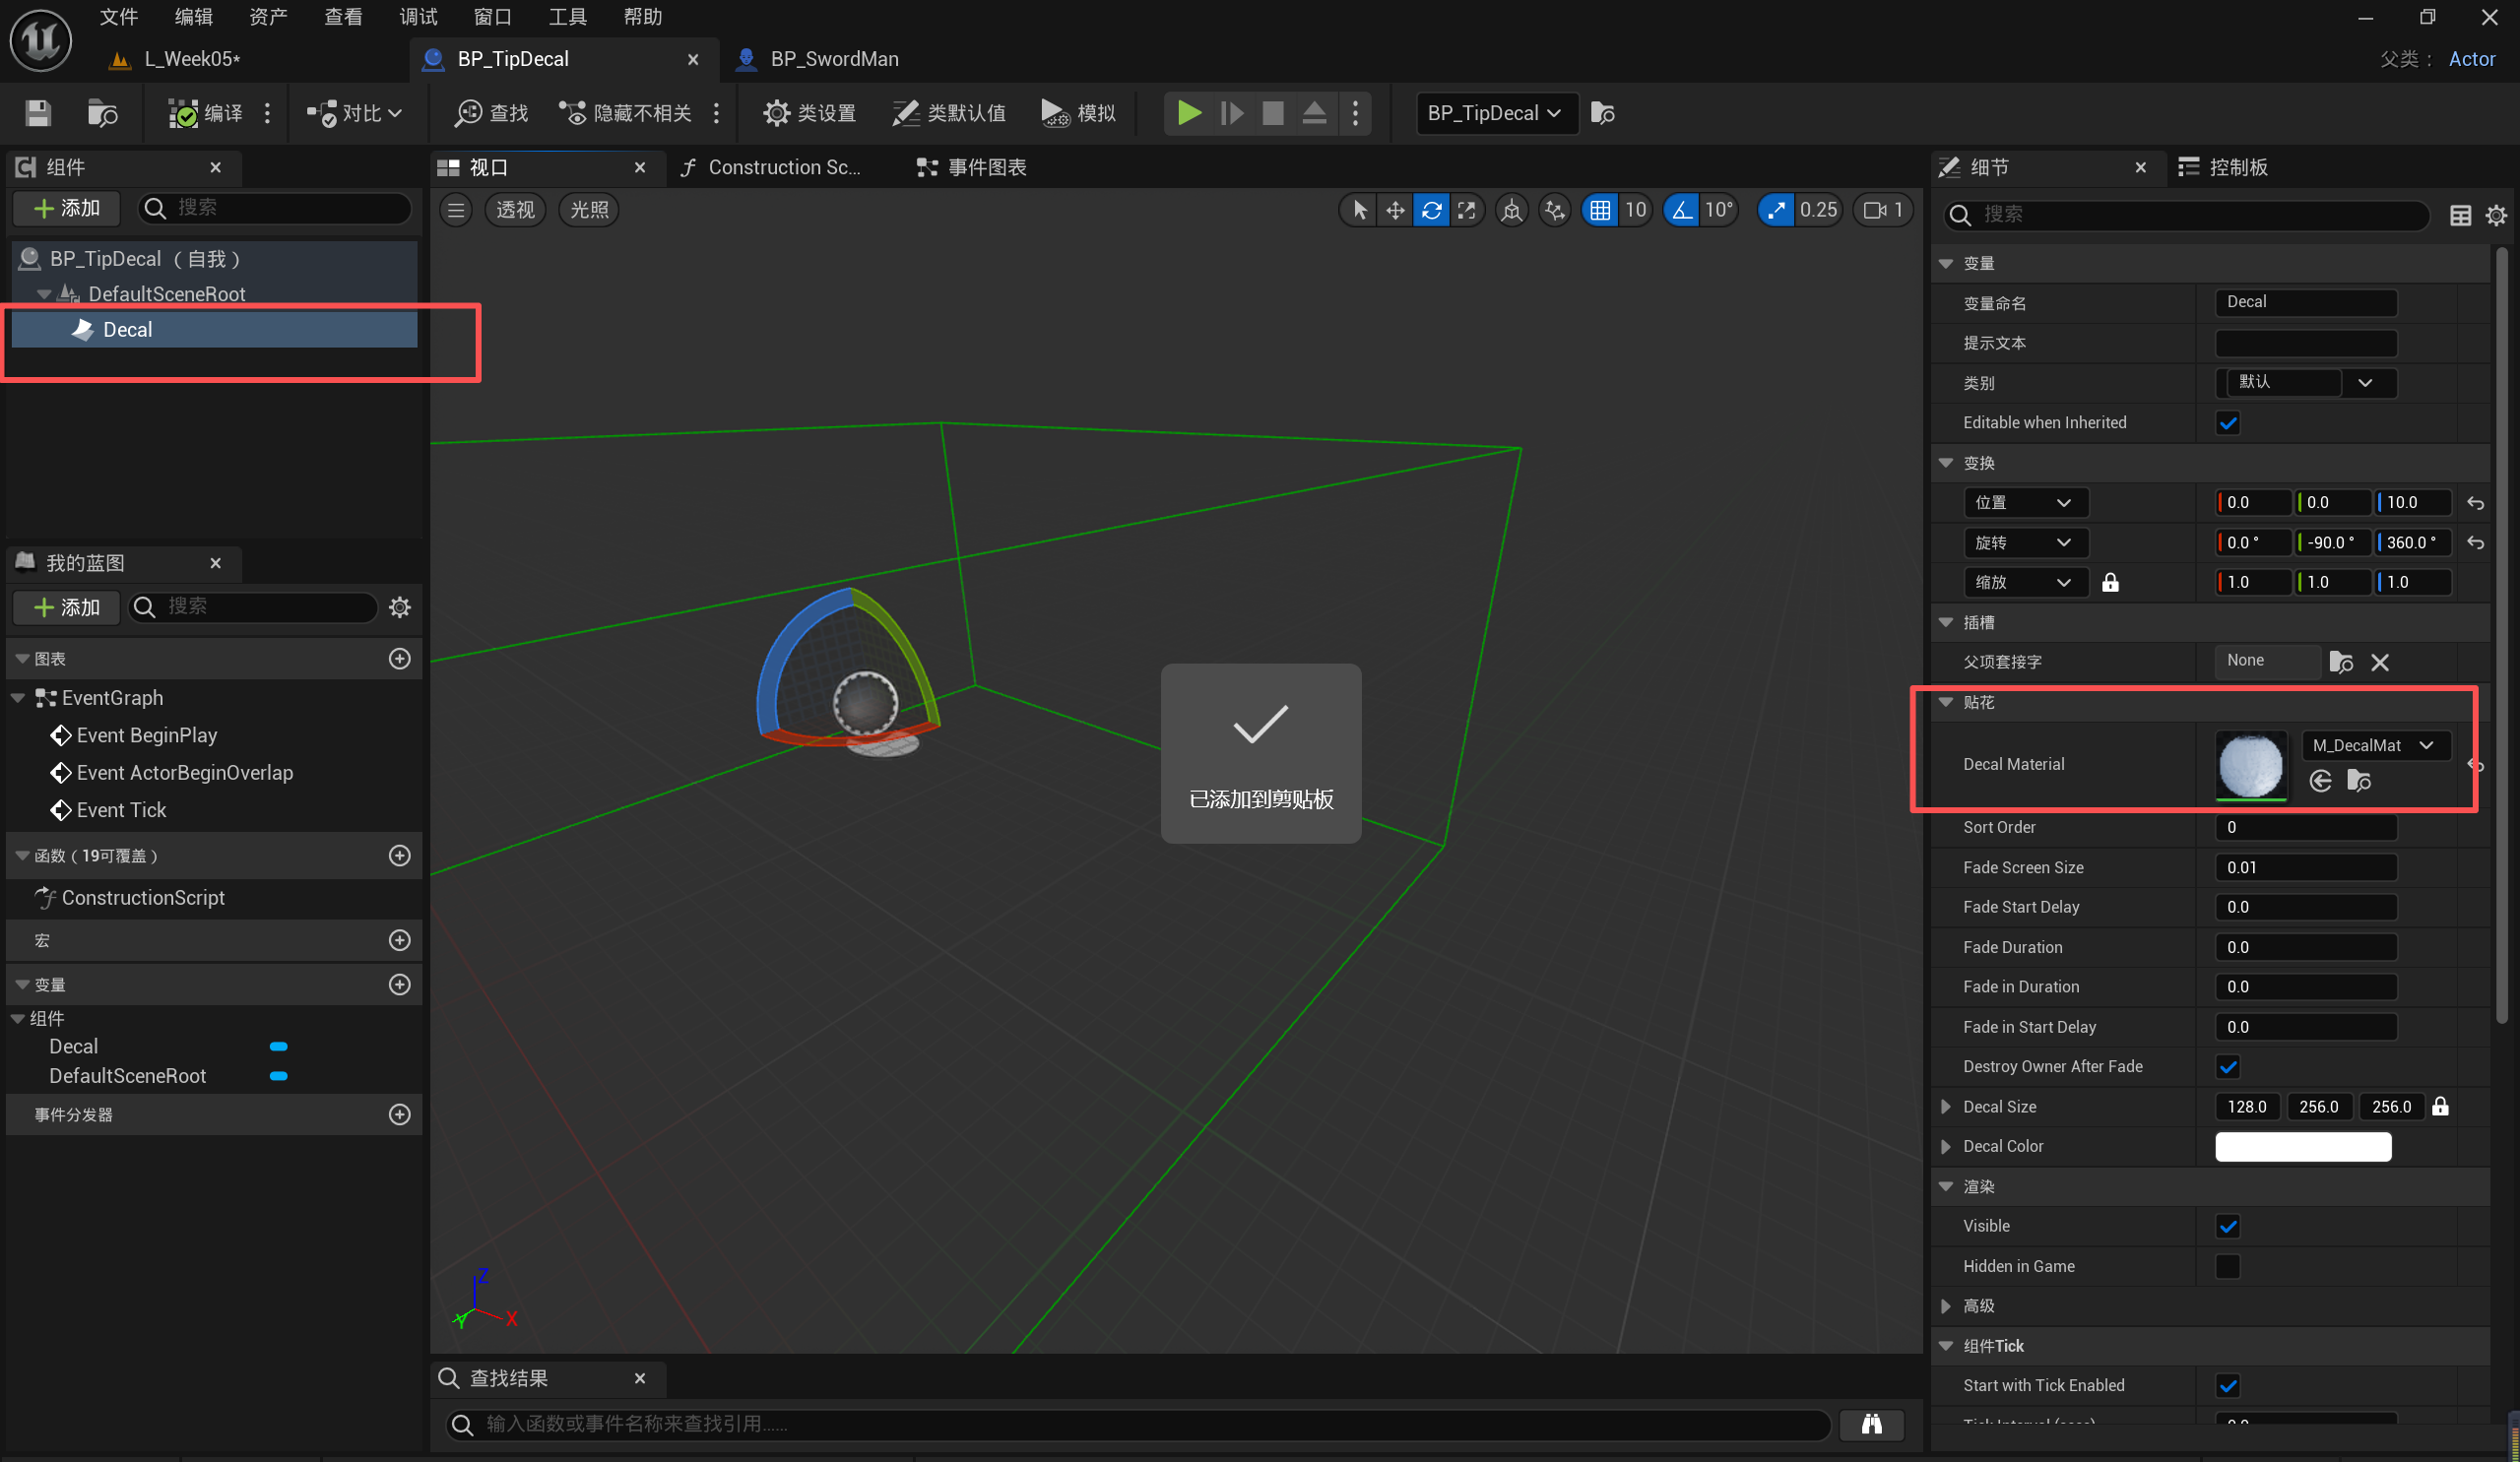The image size is (2520, 1462).
Task: Toggle Editable when Inherited checkbox
Action: point(2227,423)
